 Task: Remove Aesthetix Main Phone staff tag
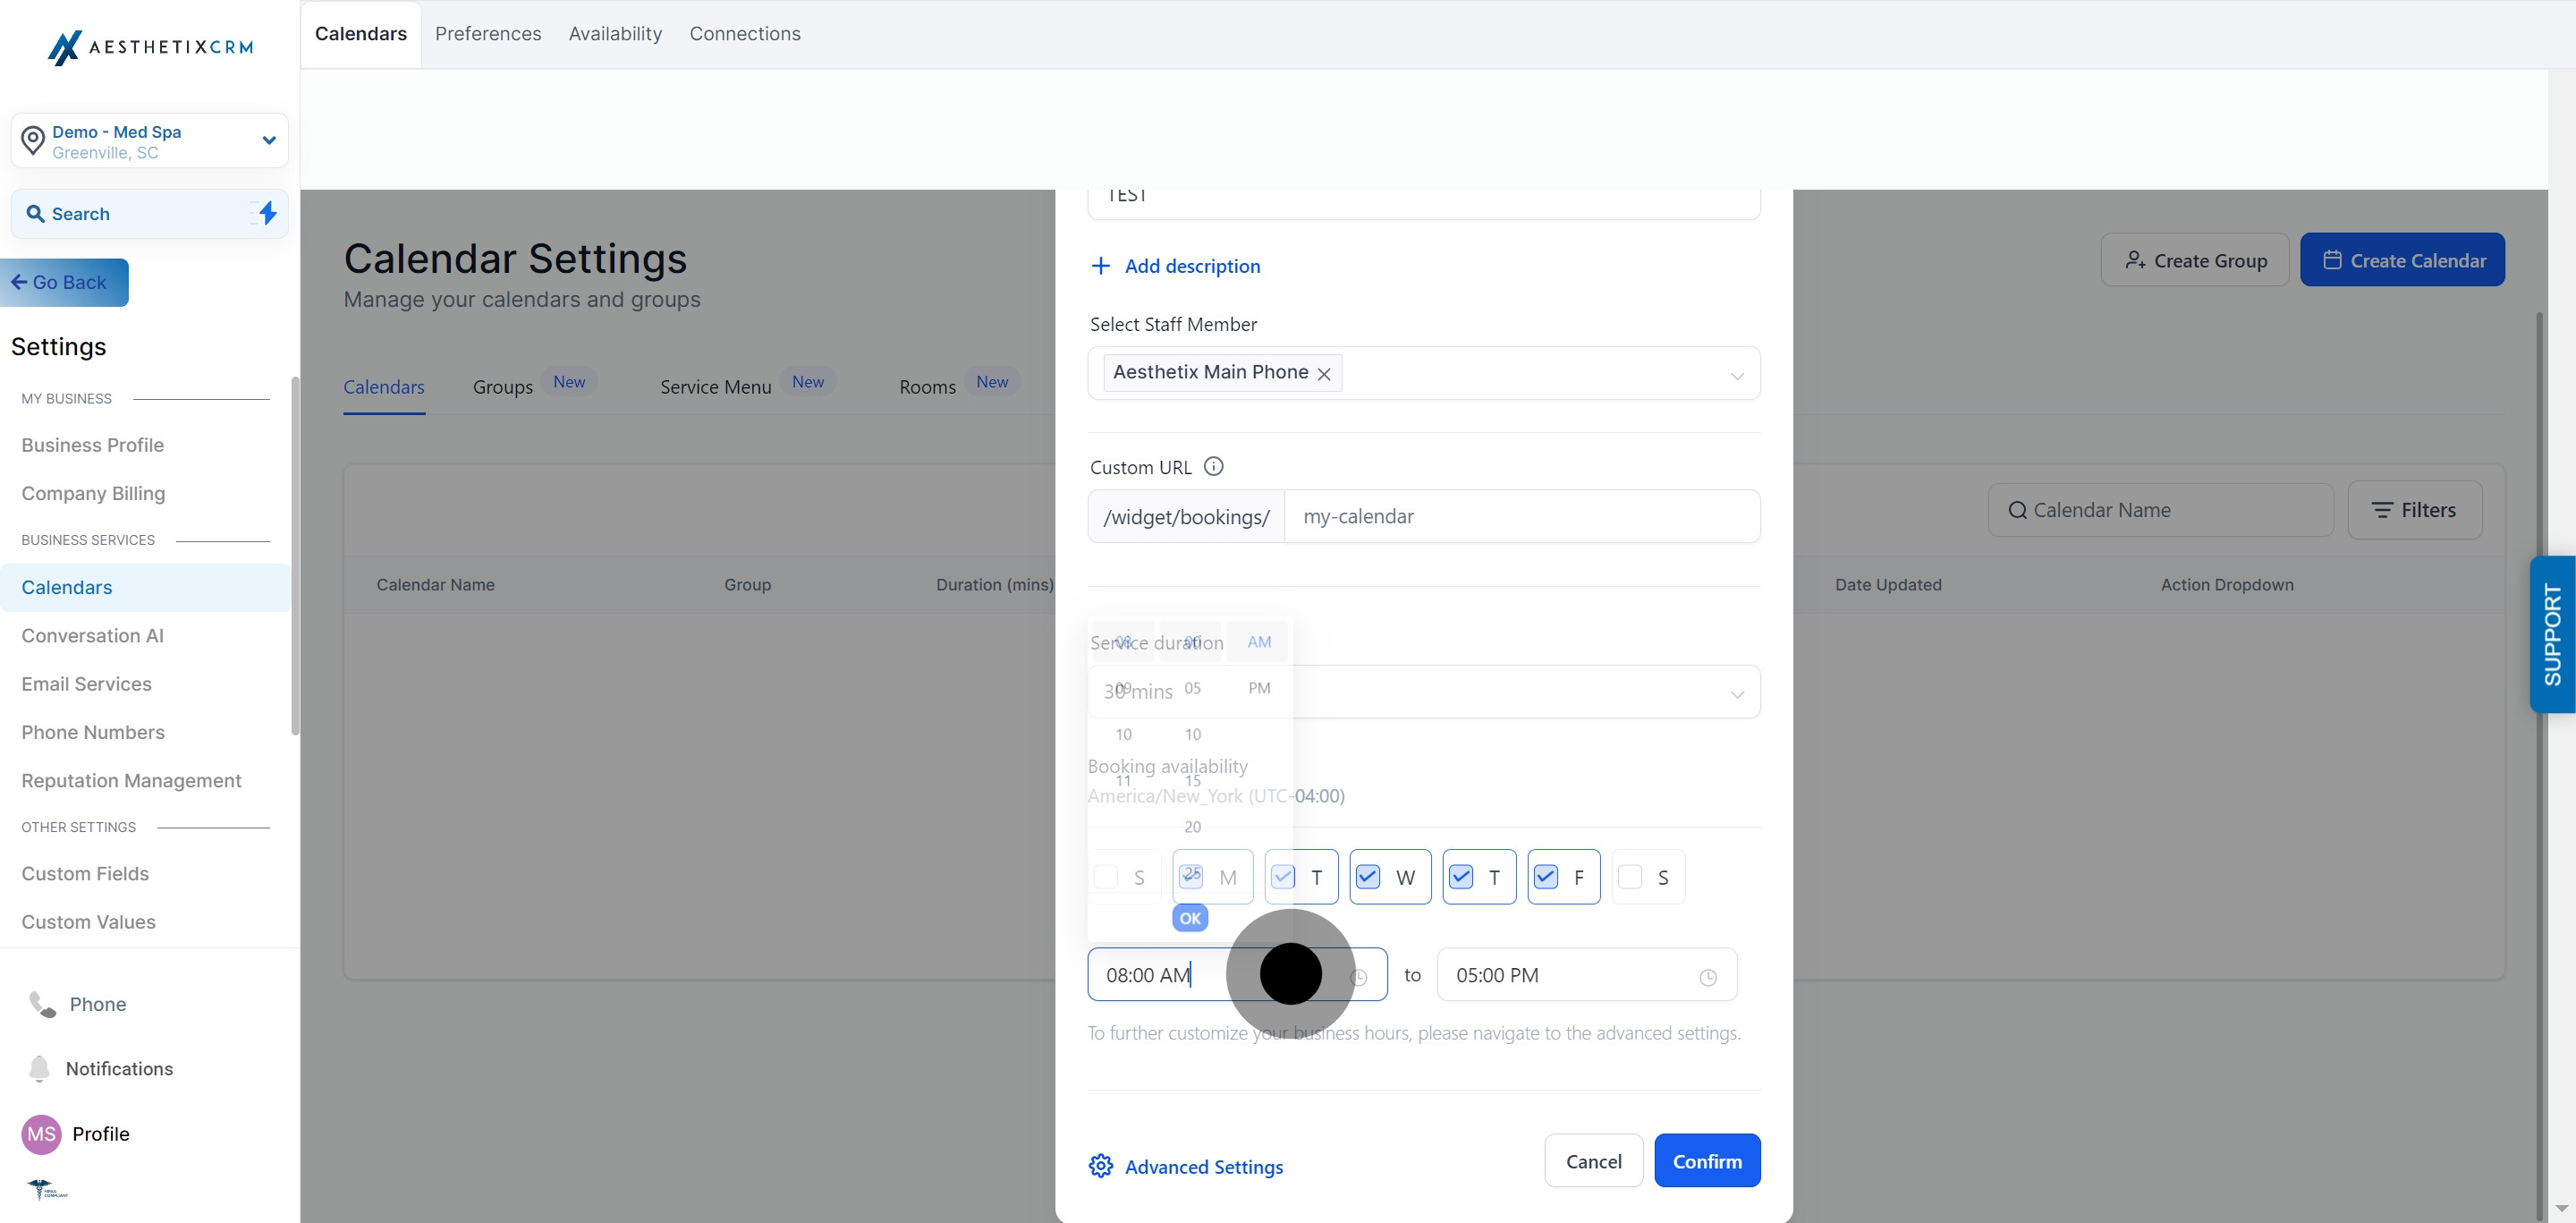(x=1324, y=374)
